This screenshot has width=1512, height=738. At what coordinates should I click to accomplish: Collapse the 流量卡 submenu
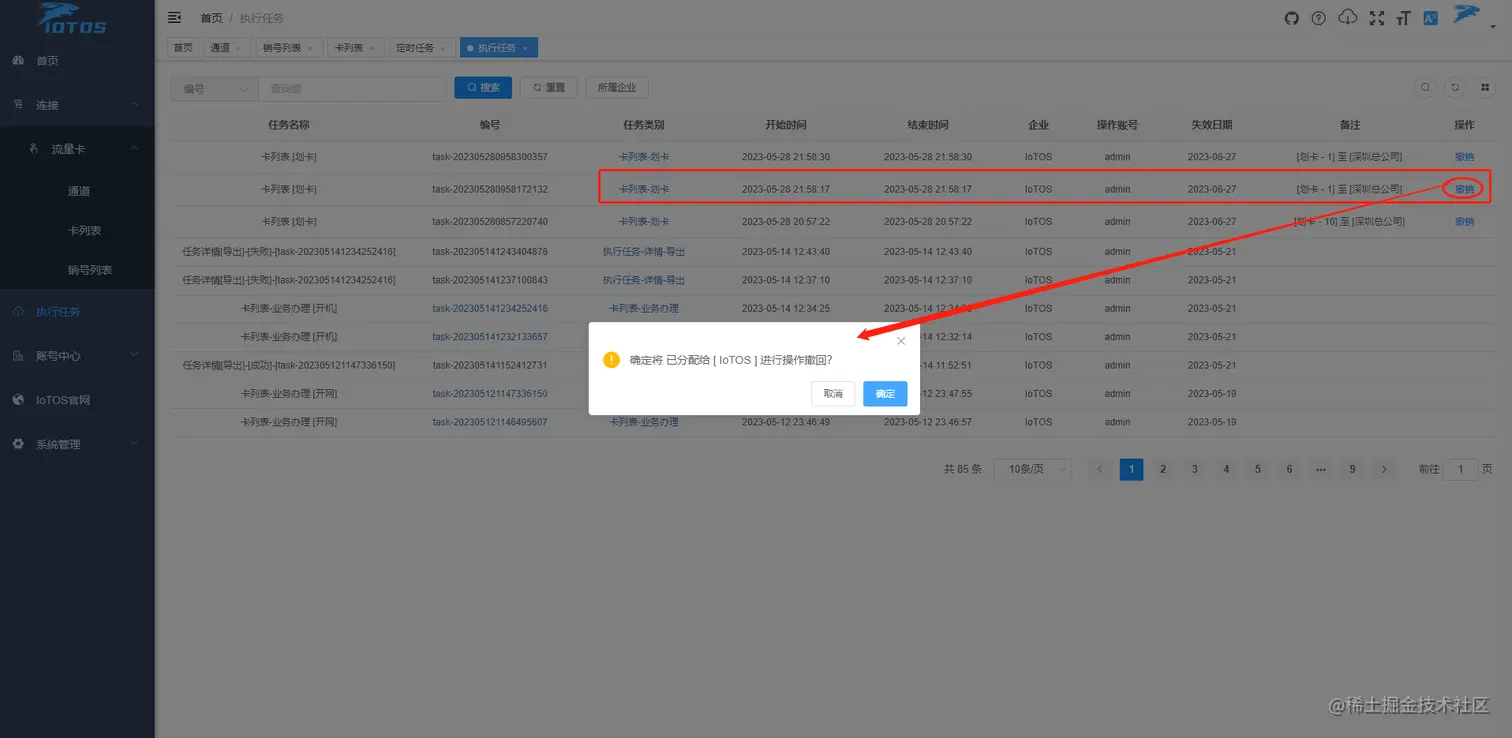(77, 149)
